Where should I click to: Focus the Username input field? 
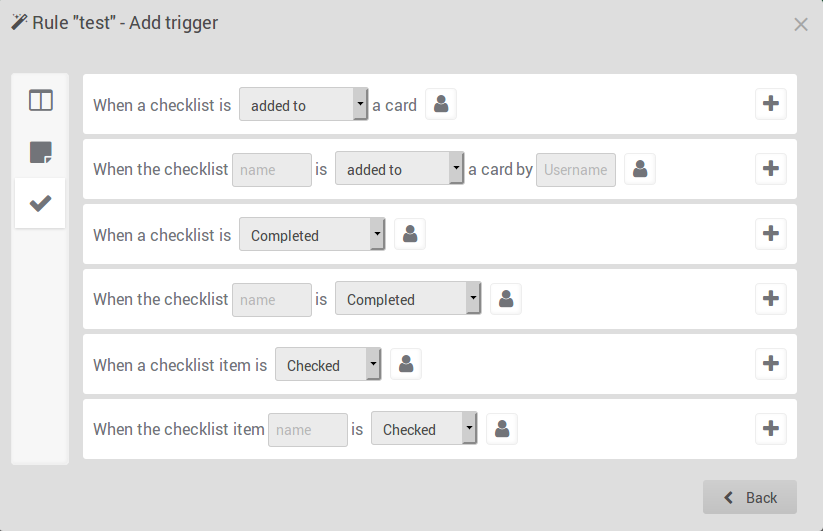(576, 169)
